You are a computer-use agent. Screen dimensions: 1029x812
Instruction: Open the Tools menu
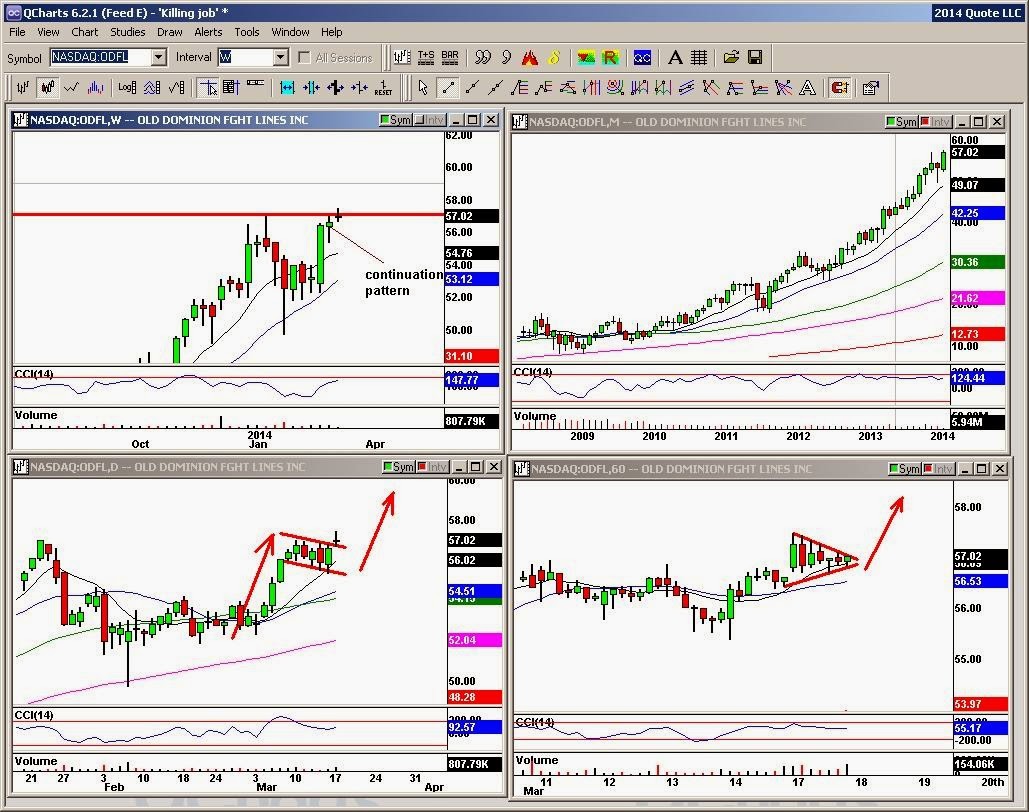pyautogui.click(x=247, y=32)
